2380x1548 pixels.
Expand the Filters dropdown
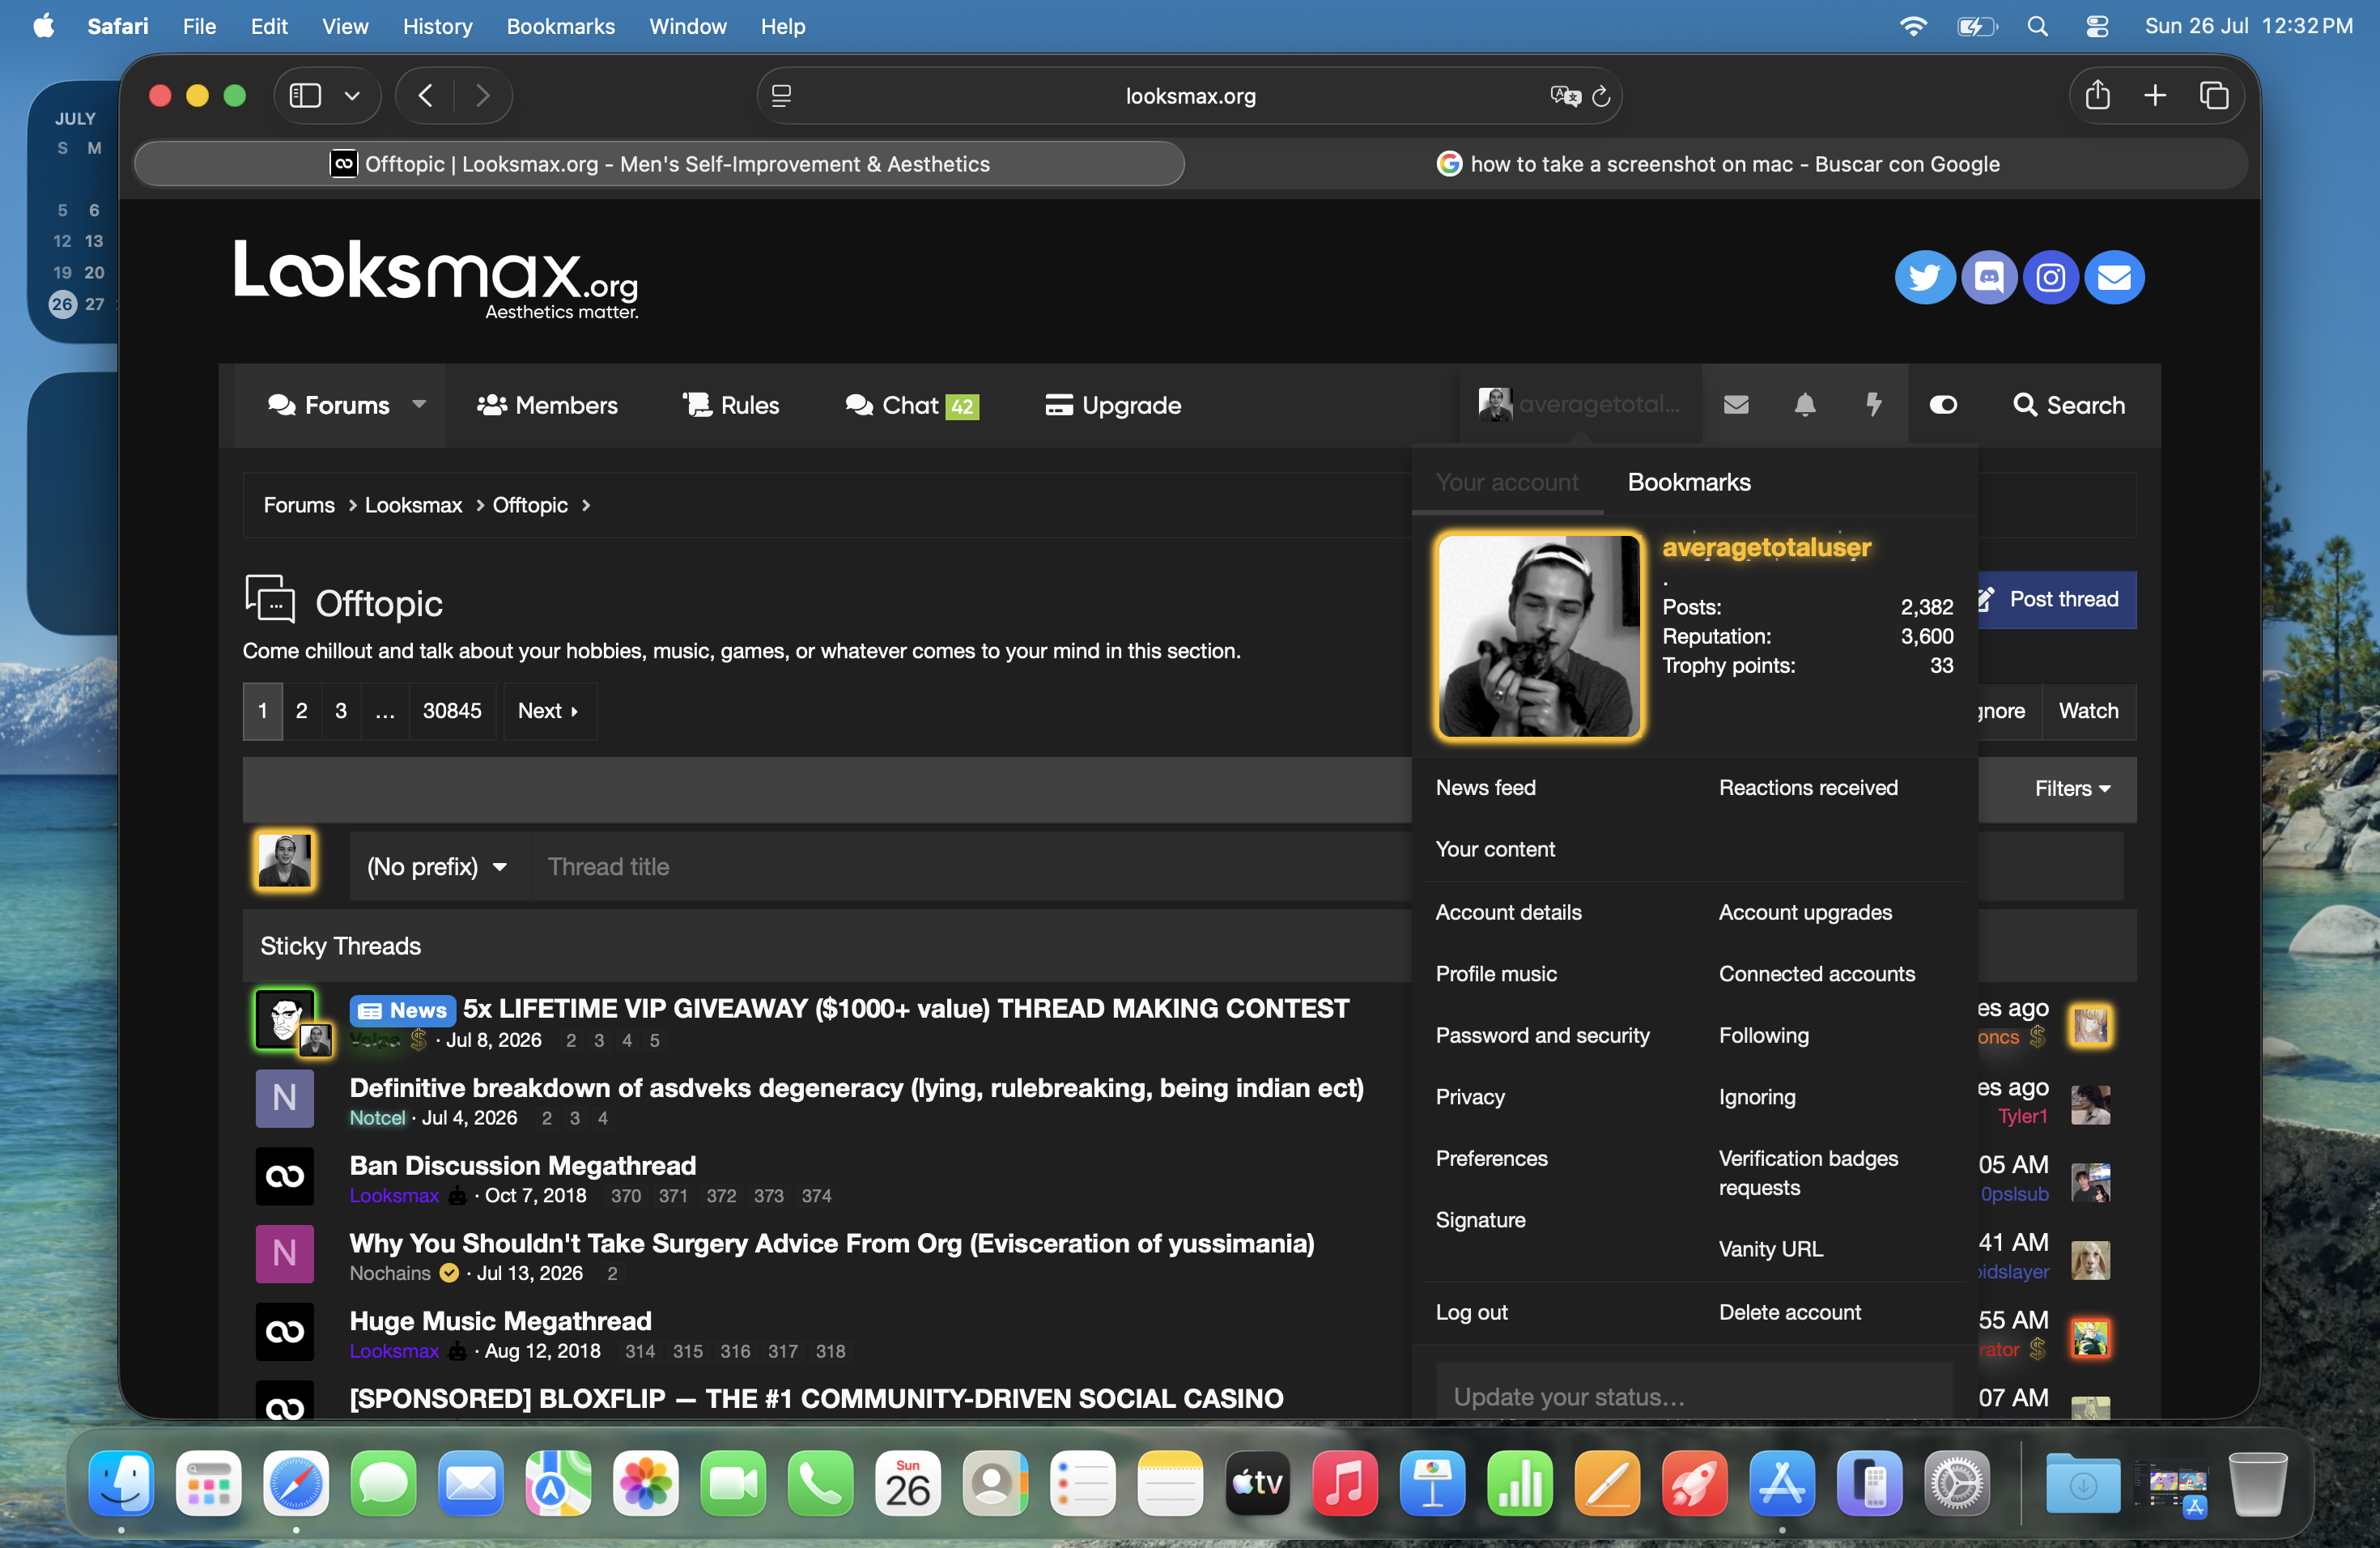[x=2072, y=789]
